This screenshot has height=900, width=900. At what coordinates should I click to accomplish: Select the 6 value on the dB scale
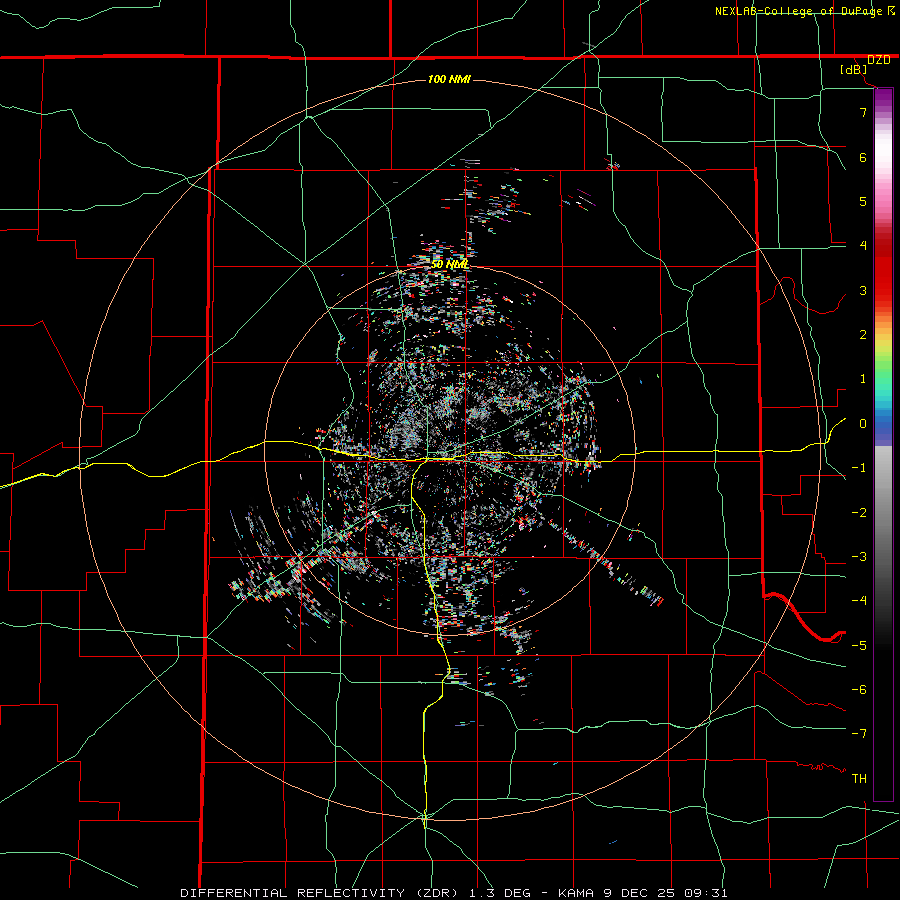[x=863, y=157]
